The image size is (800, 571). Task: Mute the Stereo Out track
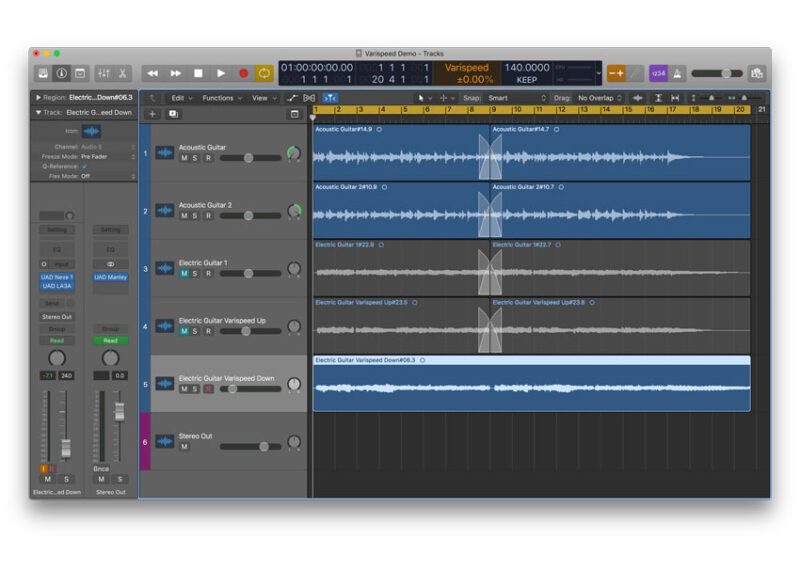[x=184, y=446]
